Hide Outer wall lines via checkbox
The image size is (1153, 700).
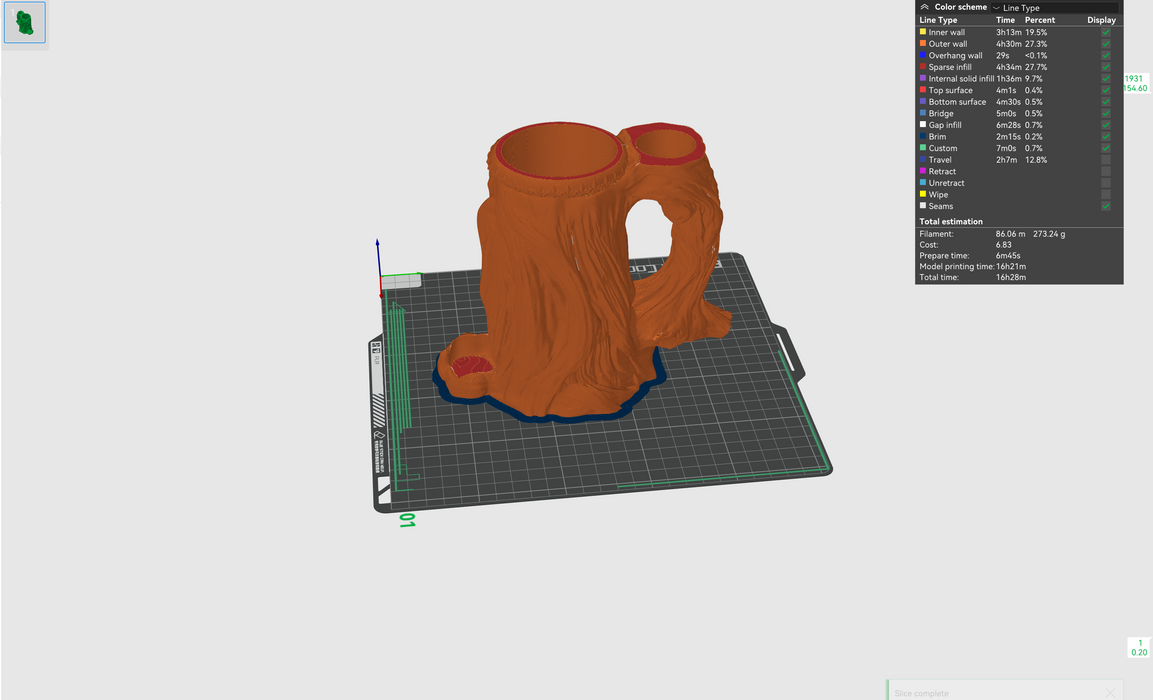[x=1105, y=44]
